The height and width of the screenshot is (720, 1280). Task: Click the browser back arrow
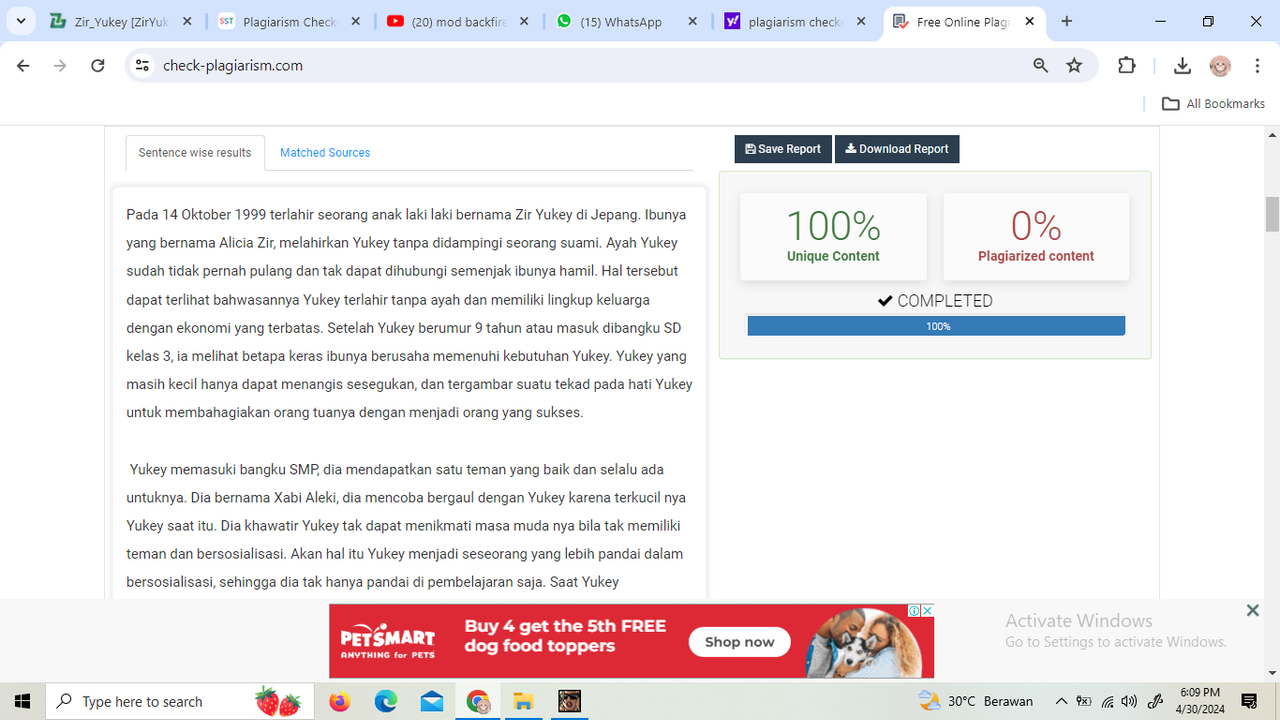click(x=24, y=66)
